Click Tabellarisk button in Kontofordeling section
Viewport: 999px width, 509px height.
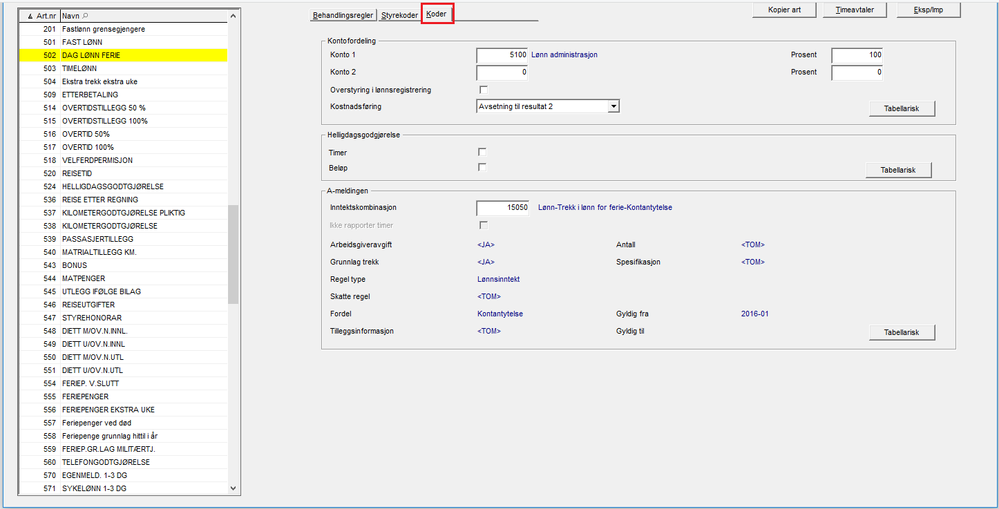(x=900, y=108)
